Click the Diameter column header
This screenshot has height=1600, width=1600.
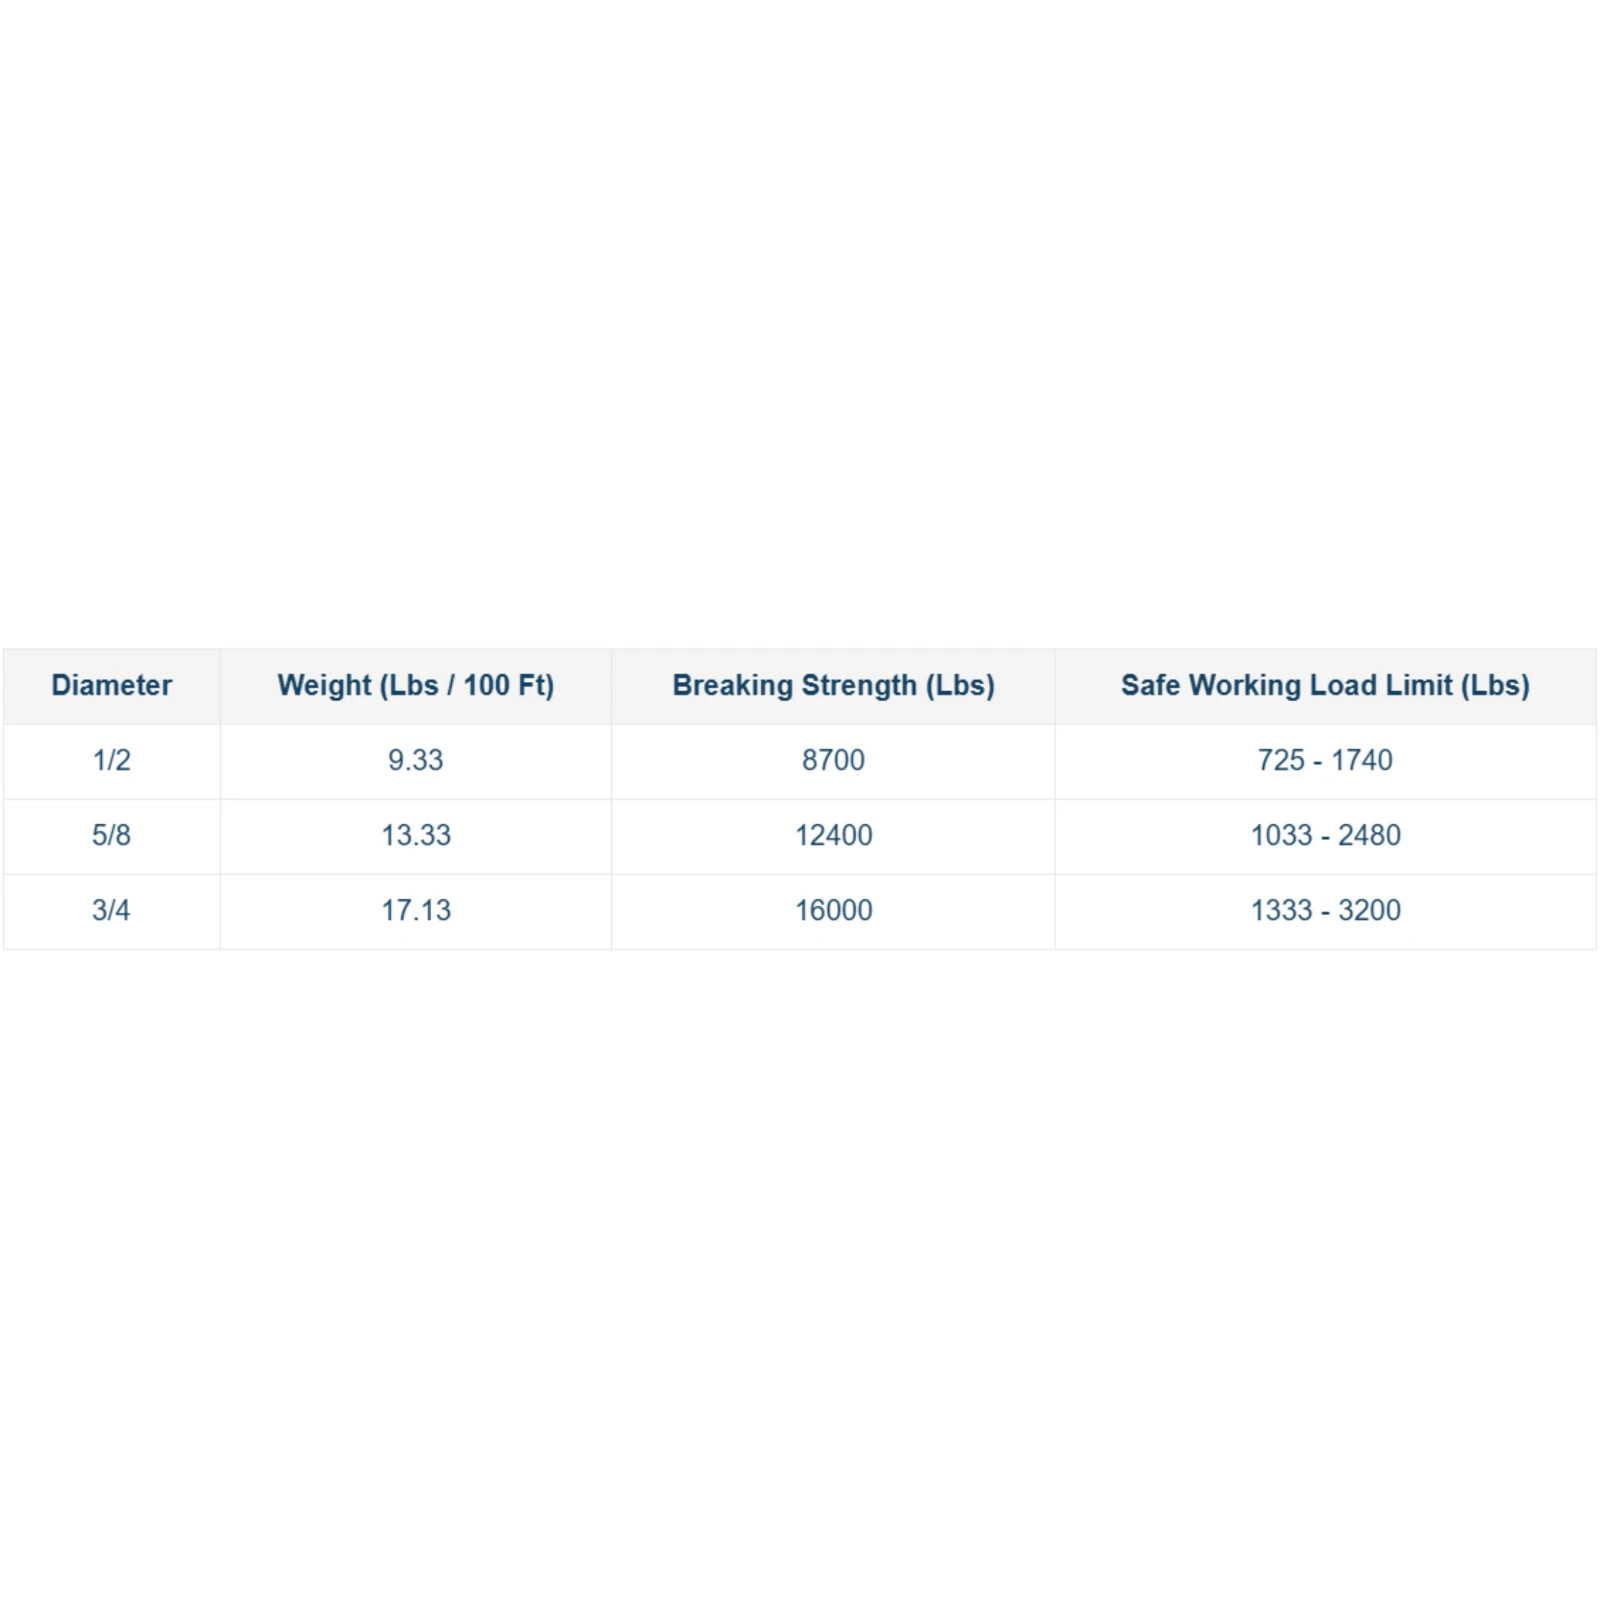[111, 685]
